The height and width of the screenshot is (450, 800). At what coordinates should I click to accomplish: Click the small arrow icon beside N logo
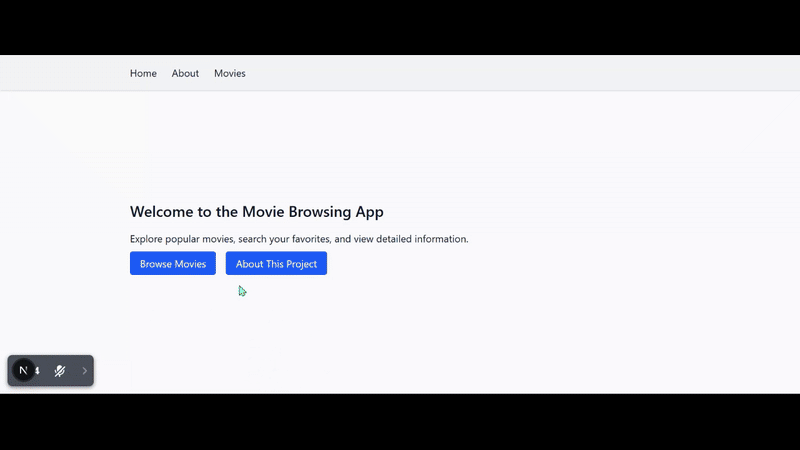[38, 371]
